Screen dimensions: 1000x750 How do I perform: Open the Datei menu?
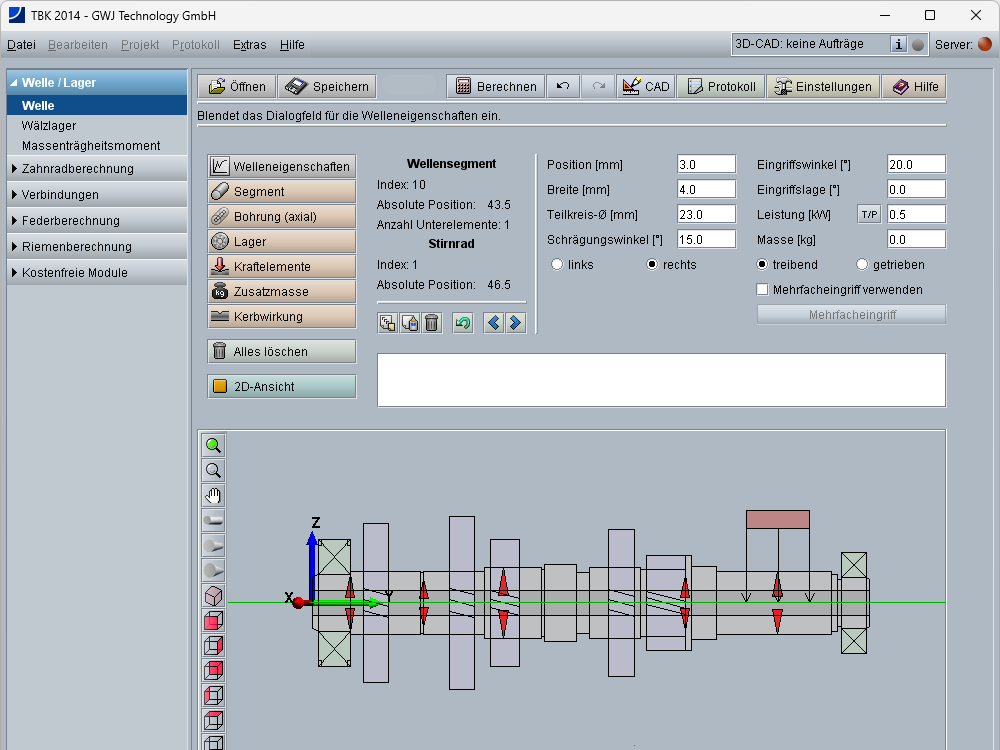click(21, 45)
